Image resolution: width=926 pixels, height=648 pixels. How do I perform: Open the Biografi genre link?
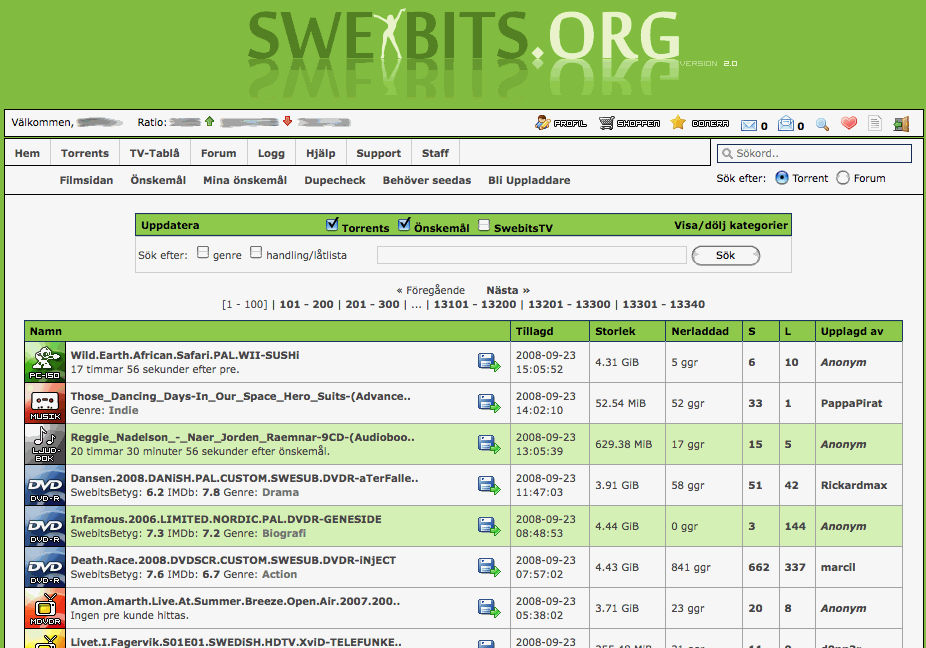click(284, 533)
